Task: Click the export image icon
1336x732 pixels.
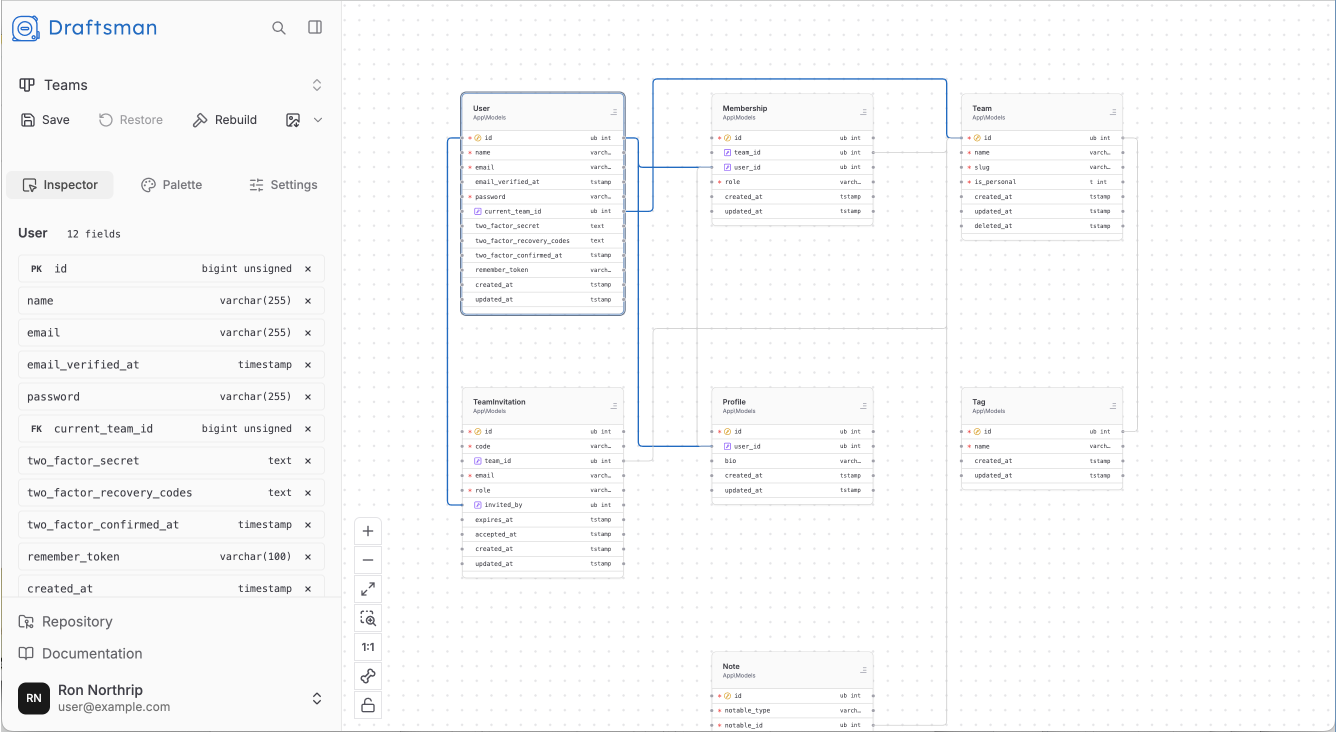Action: [293, 120]
